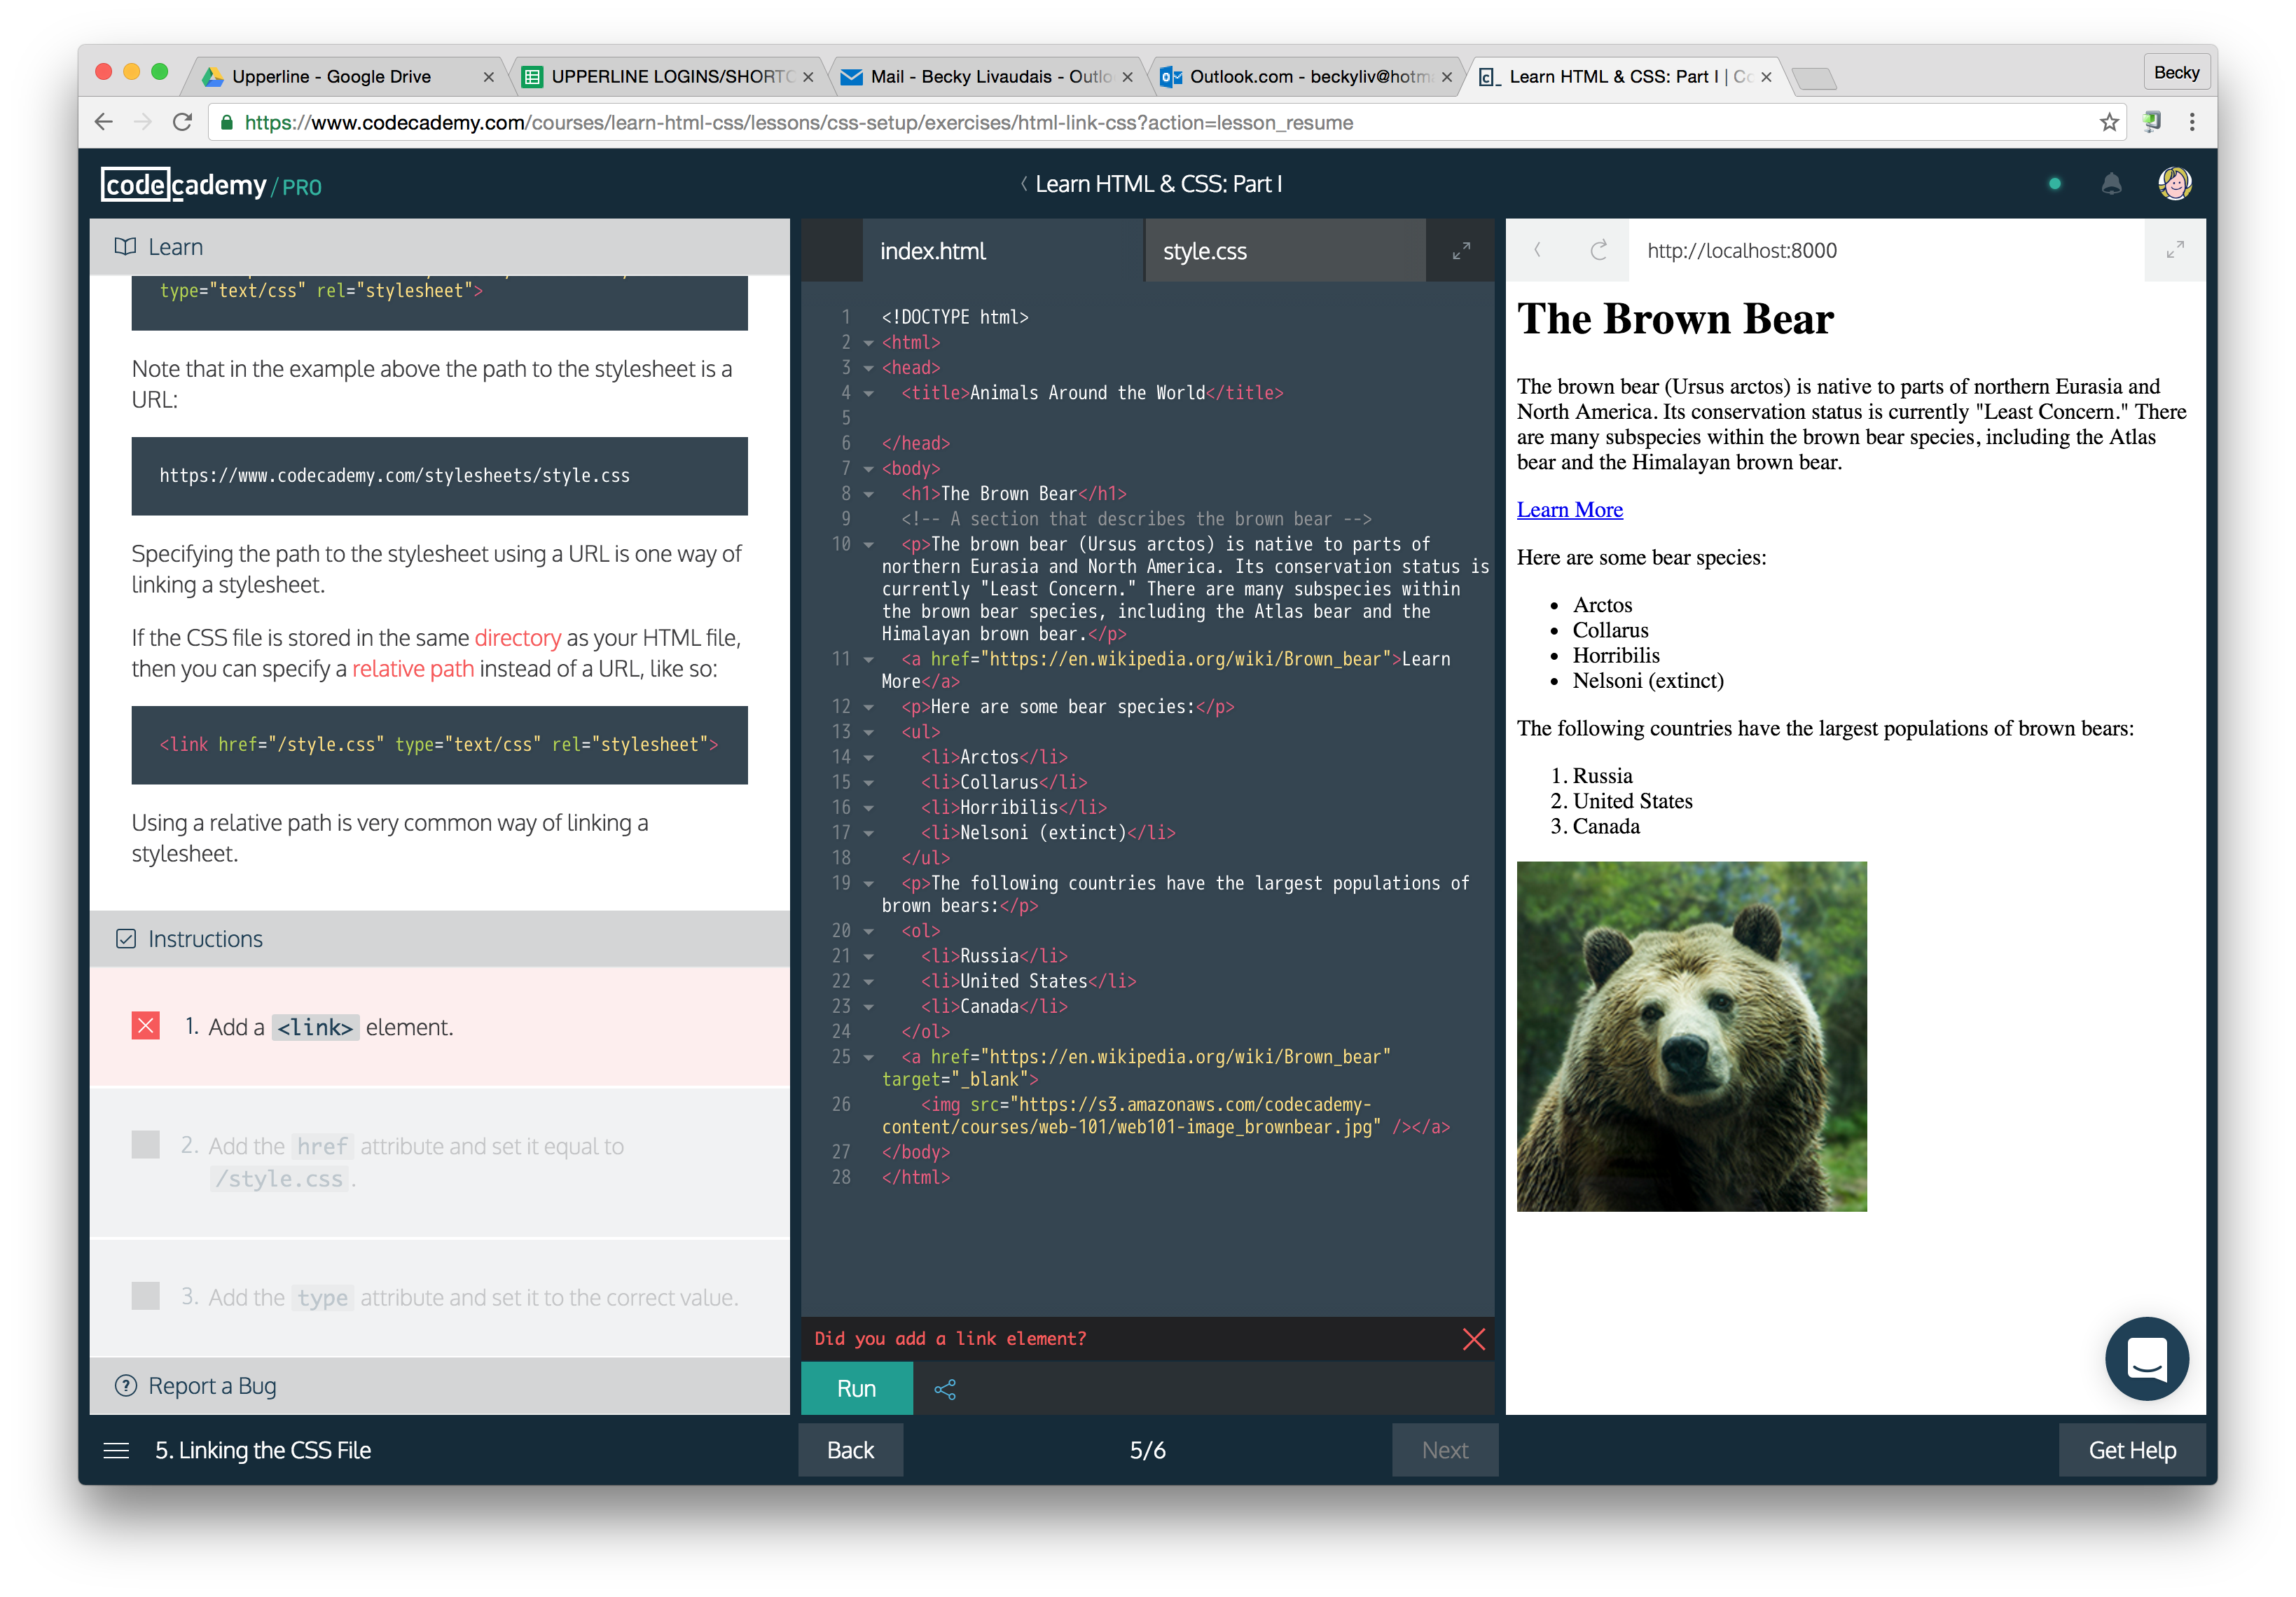Refresh the localhost preview

pyautogui.click(x=1599, y=250)
